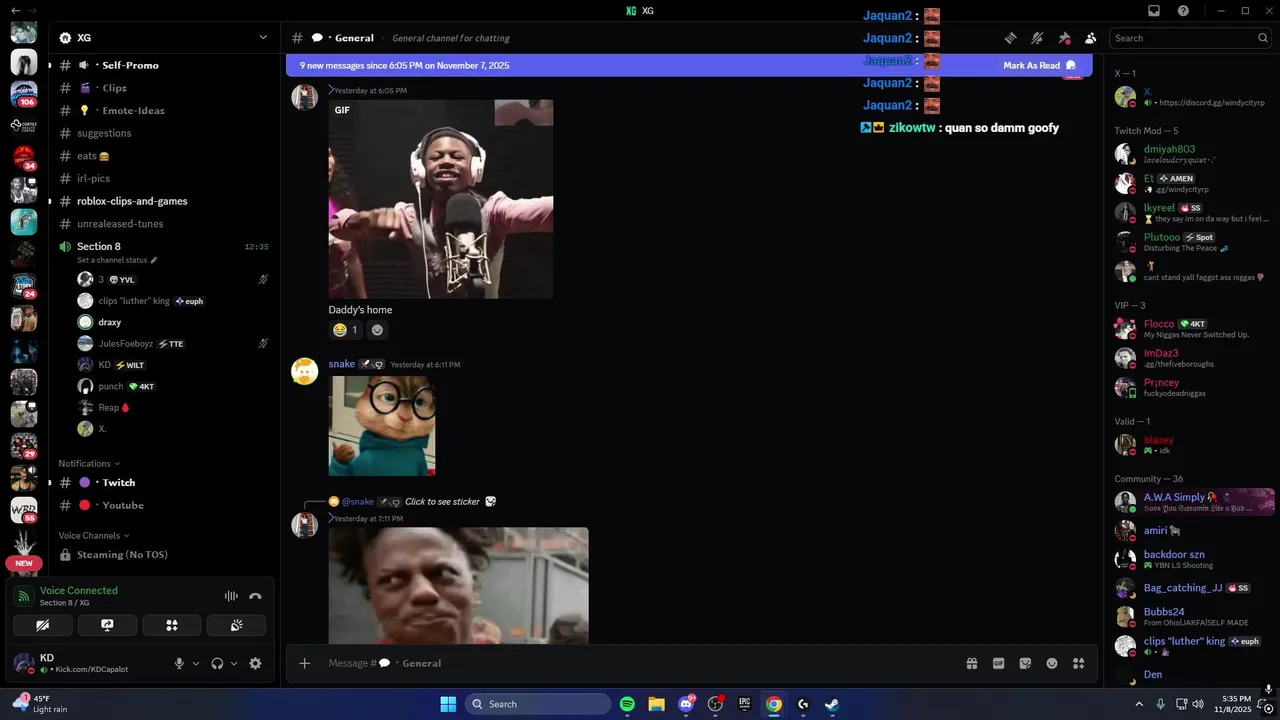Select the Section 8 voice channel
This screenshot has height=720, width=1280.
click(x=99, y=246)
